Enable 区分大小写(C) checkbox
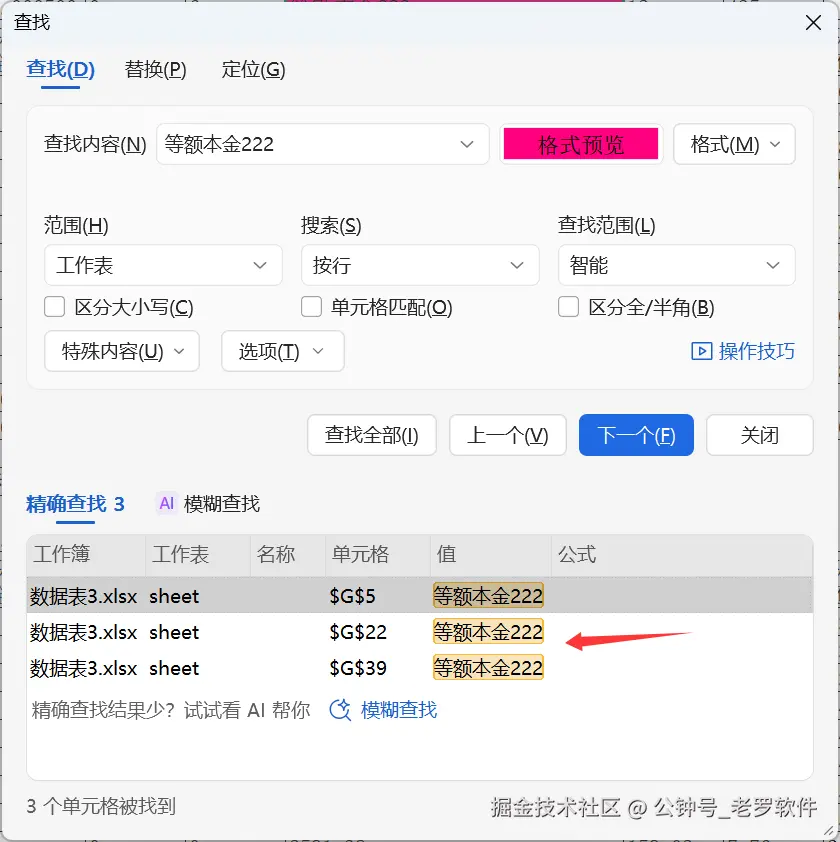 [54, 307]
